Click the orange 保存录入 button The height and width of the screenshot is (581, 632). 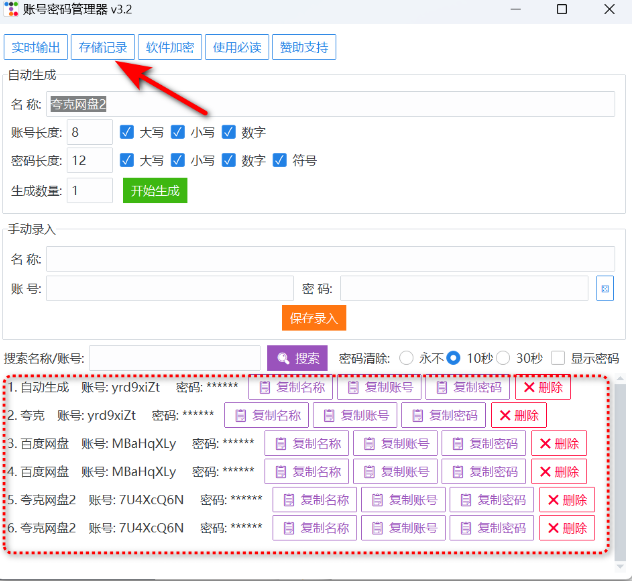(314, 318)
